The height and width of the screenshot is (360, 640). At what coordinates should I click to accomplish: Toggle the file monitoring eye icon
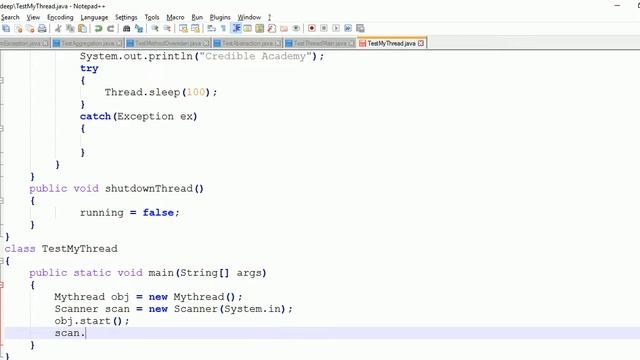(296, 28)
